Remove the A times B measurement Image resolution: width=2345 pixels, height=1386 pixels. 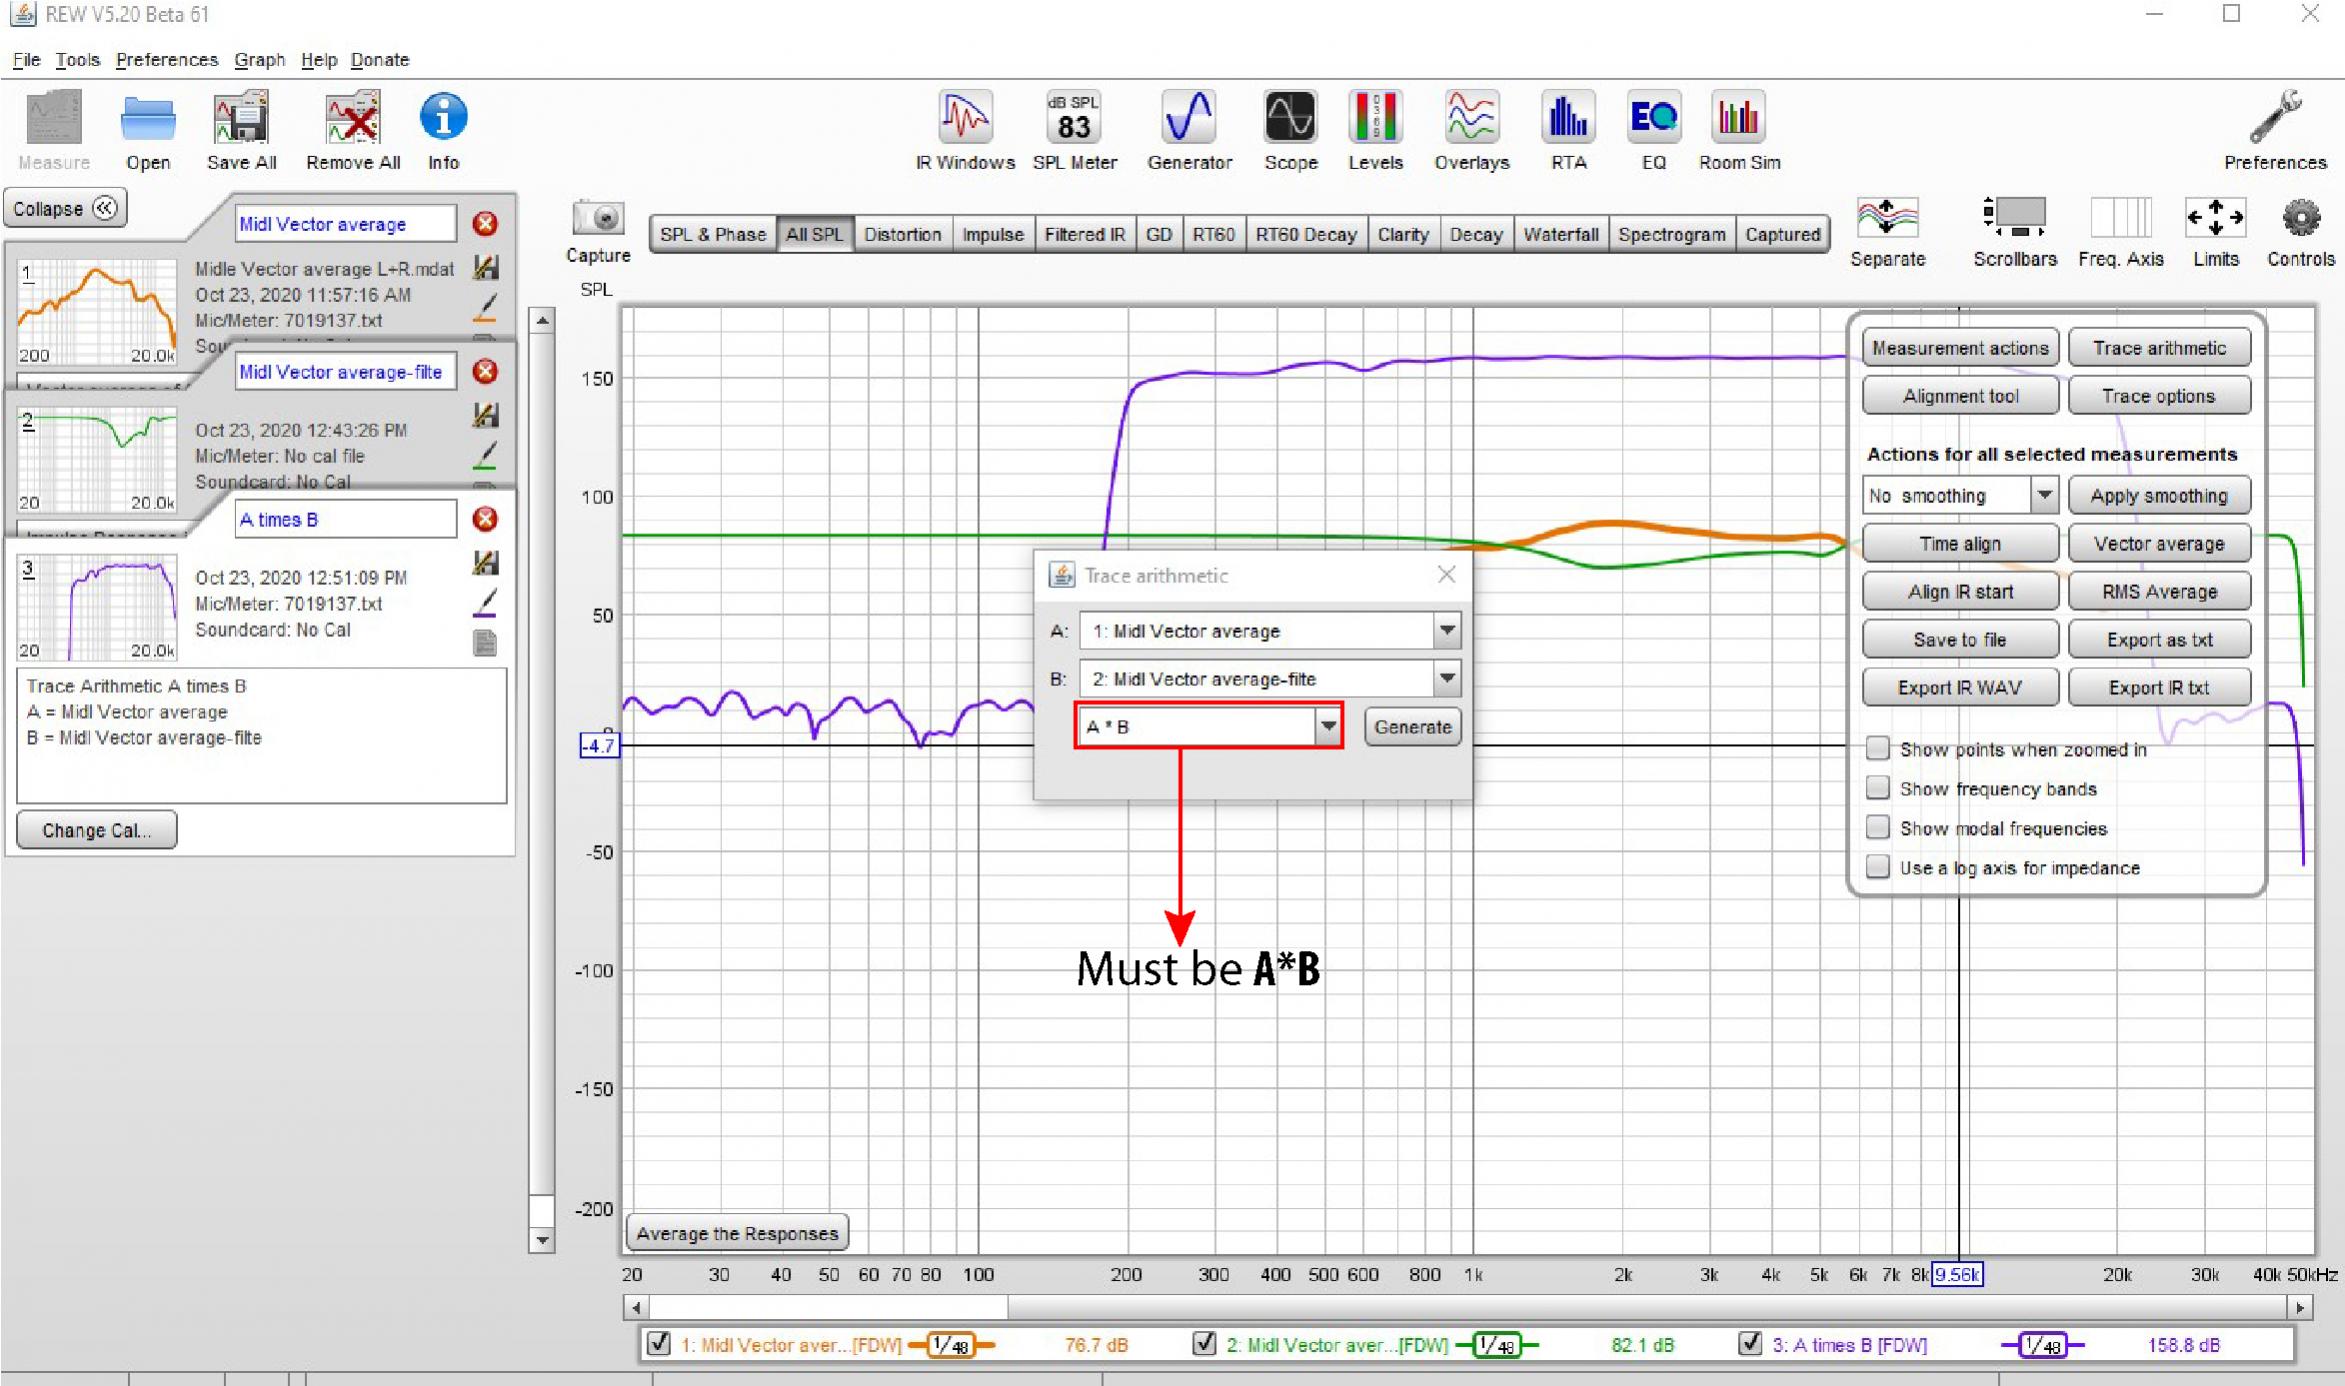[x=485, y=519]
